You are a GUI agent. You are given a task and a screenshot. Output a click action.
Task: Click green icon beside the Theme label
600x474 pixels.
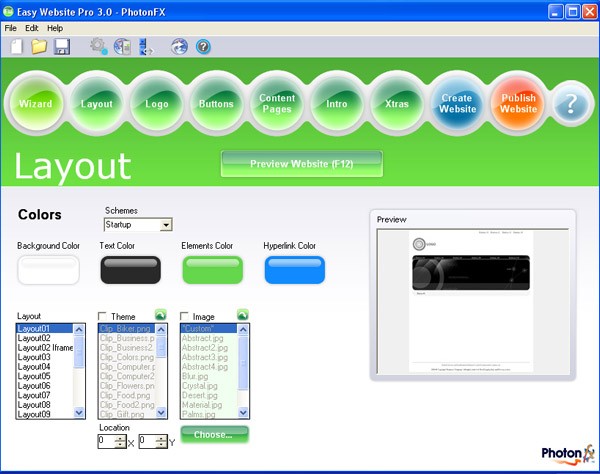point(160,316)
